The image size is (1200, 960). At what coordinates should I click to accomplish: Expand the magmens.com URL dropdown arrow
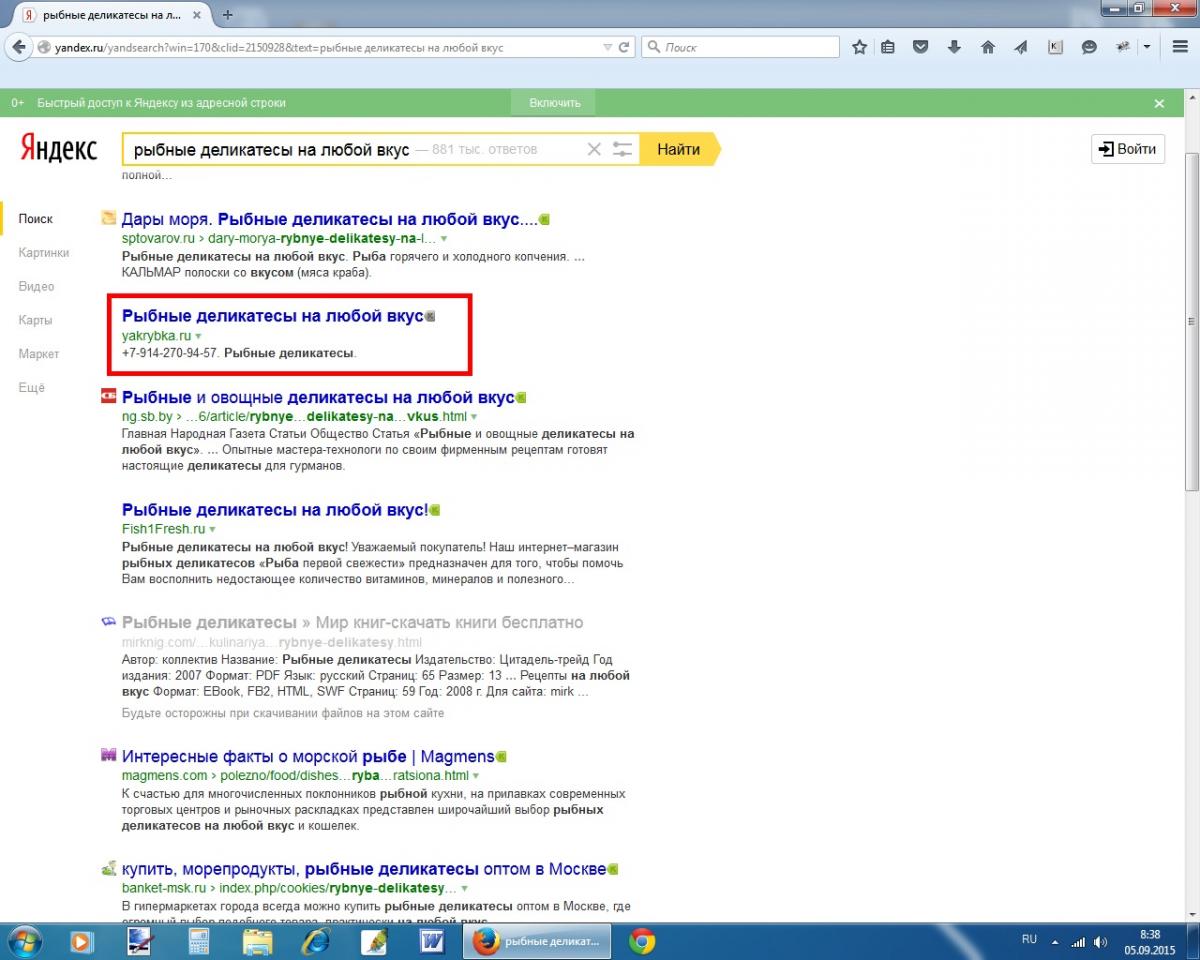click(476, 775)
